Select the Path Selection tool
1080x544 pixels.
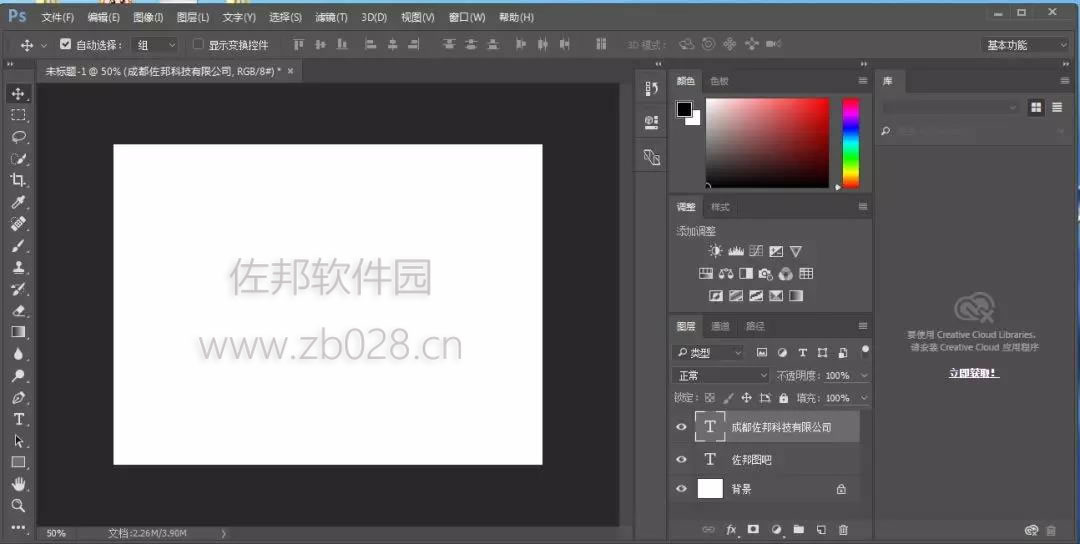[19, 441]
